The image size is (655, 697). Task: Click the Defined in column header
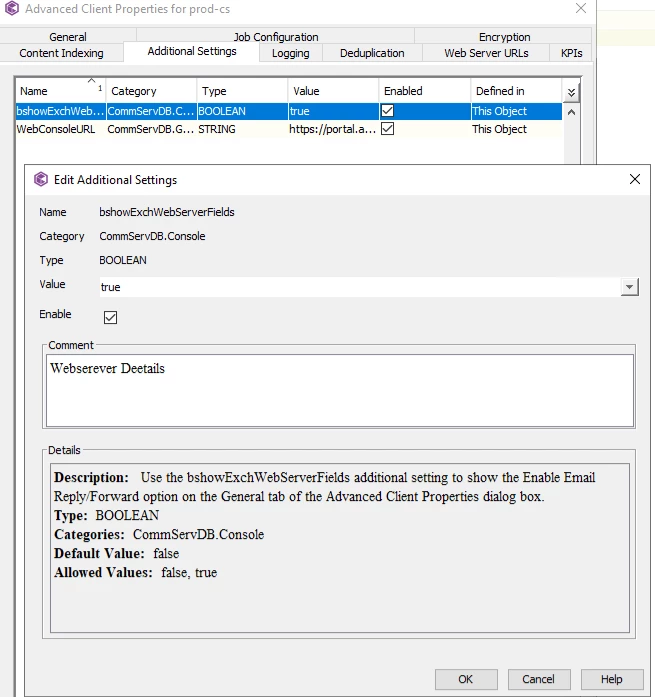coord(516,91)
